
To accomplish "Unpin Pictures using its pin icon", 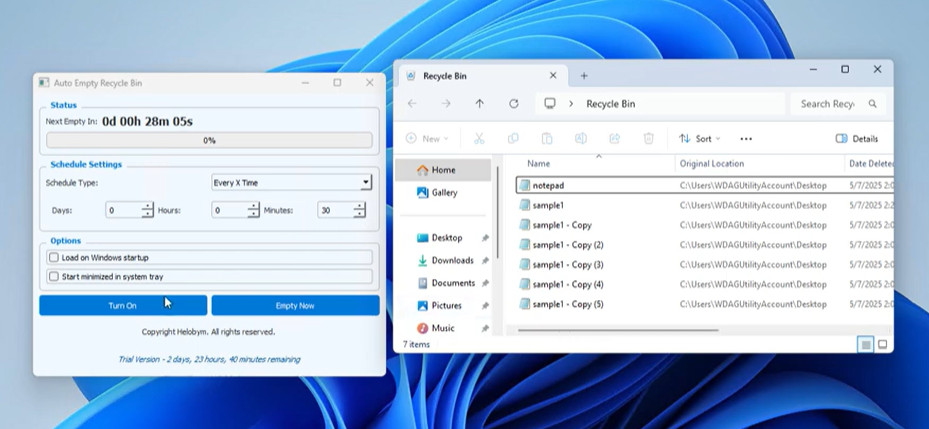I will click(485, 306).
